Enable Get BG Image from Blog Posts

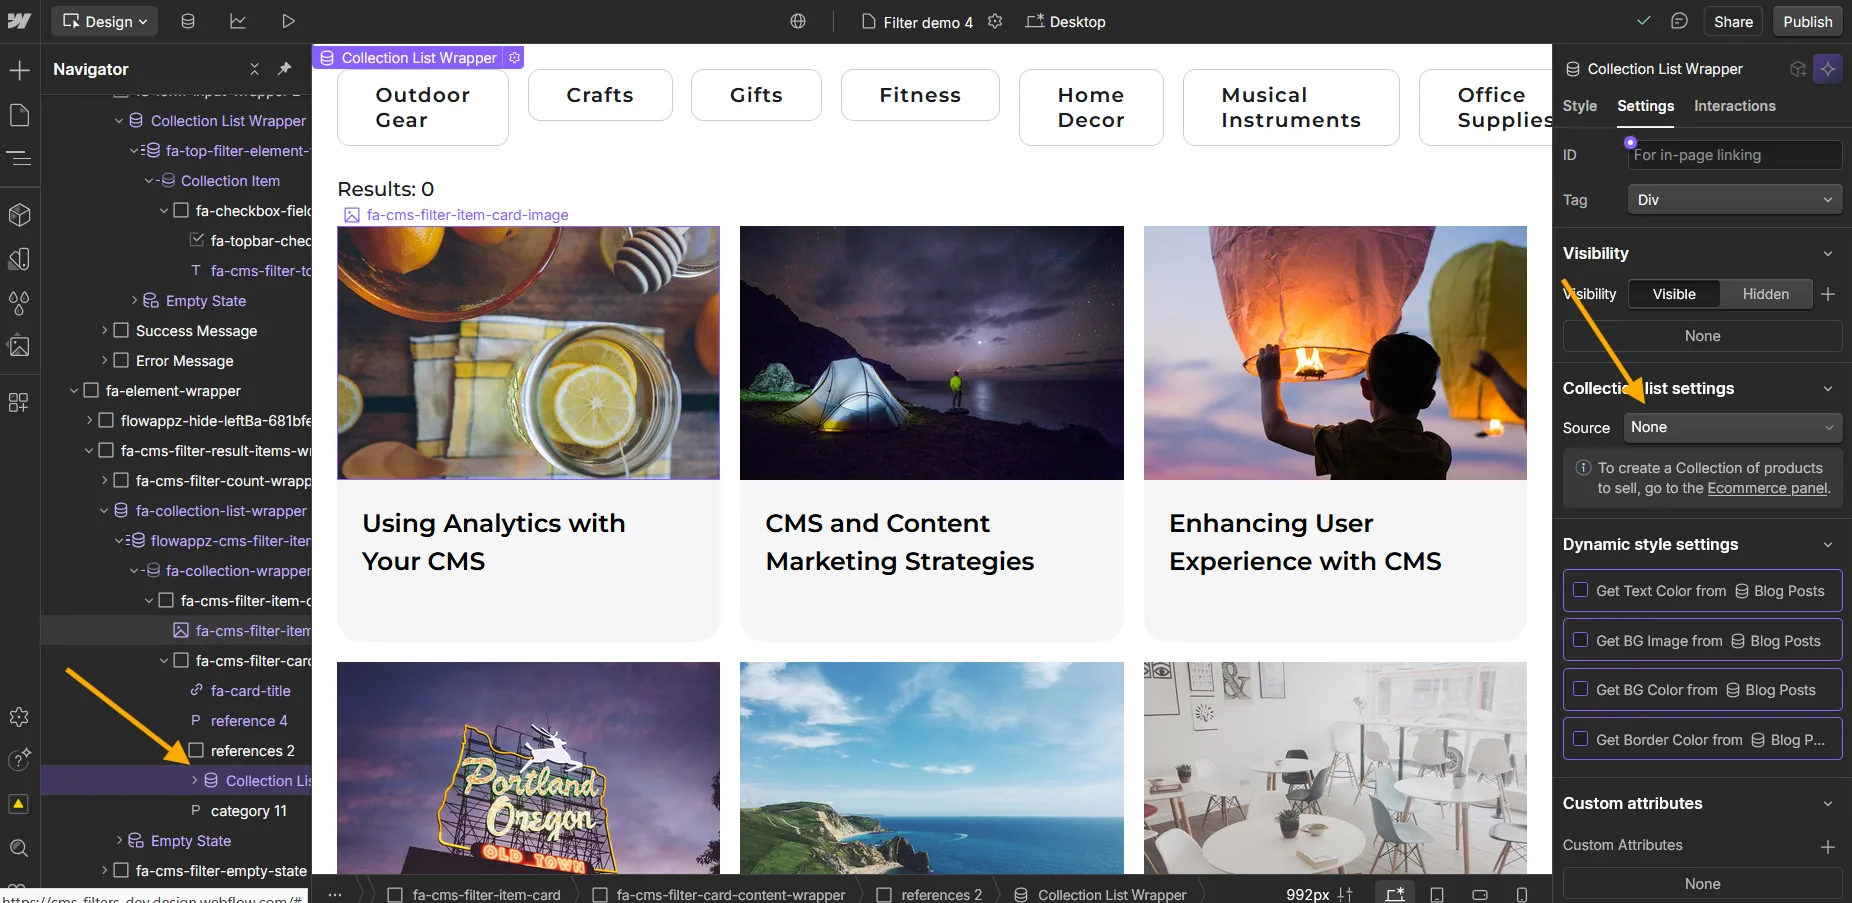1581,640
